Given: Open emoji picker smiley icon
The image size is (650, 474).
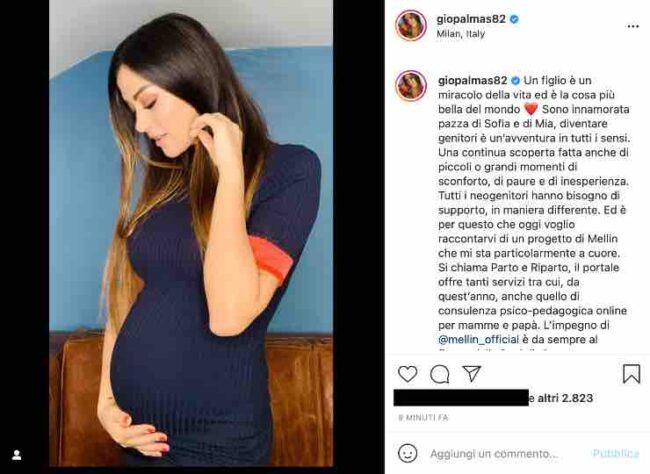Looking at the screenshot, I should (x=407, y=453).
